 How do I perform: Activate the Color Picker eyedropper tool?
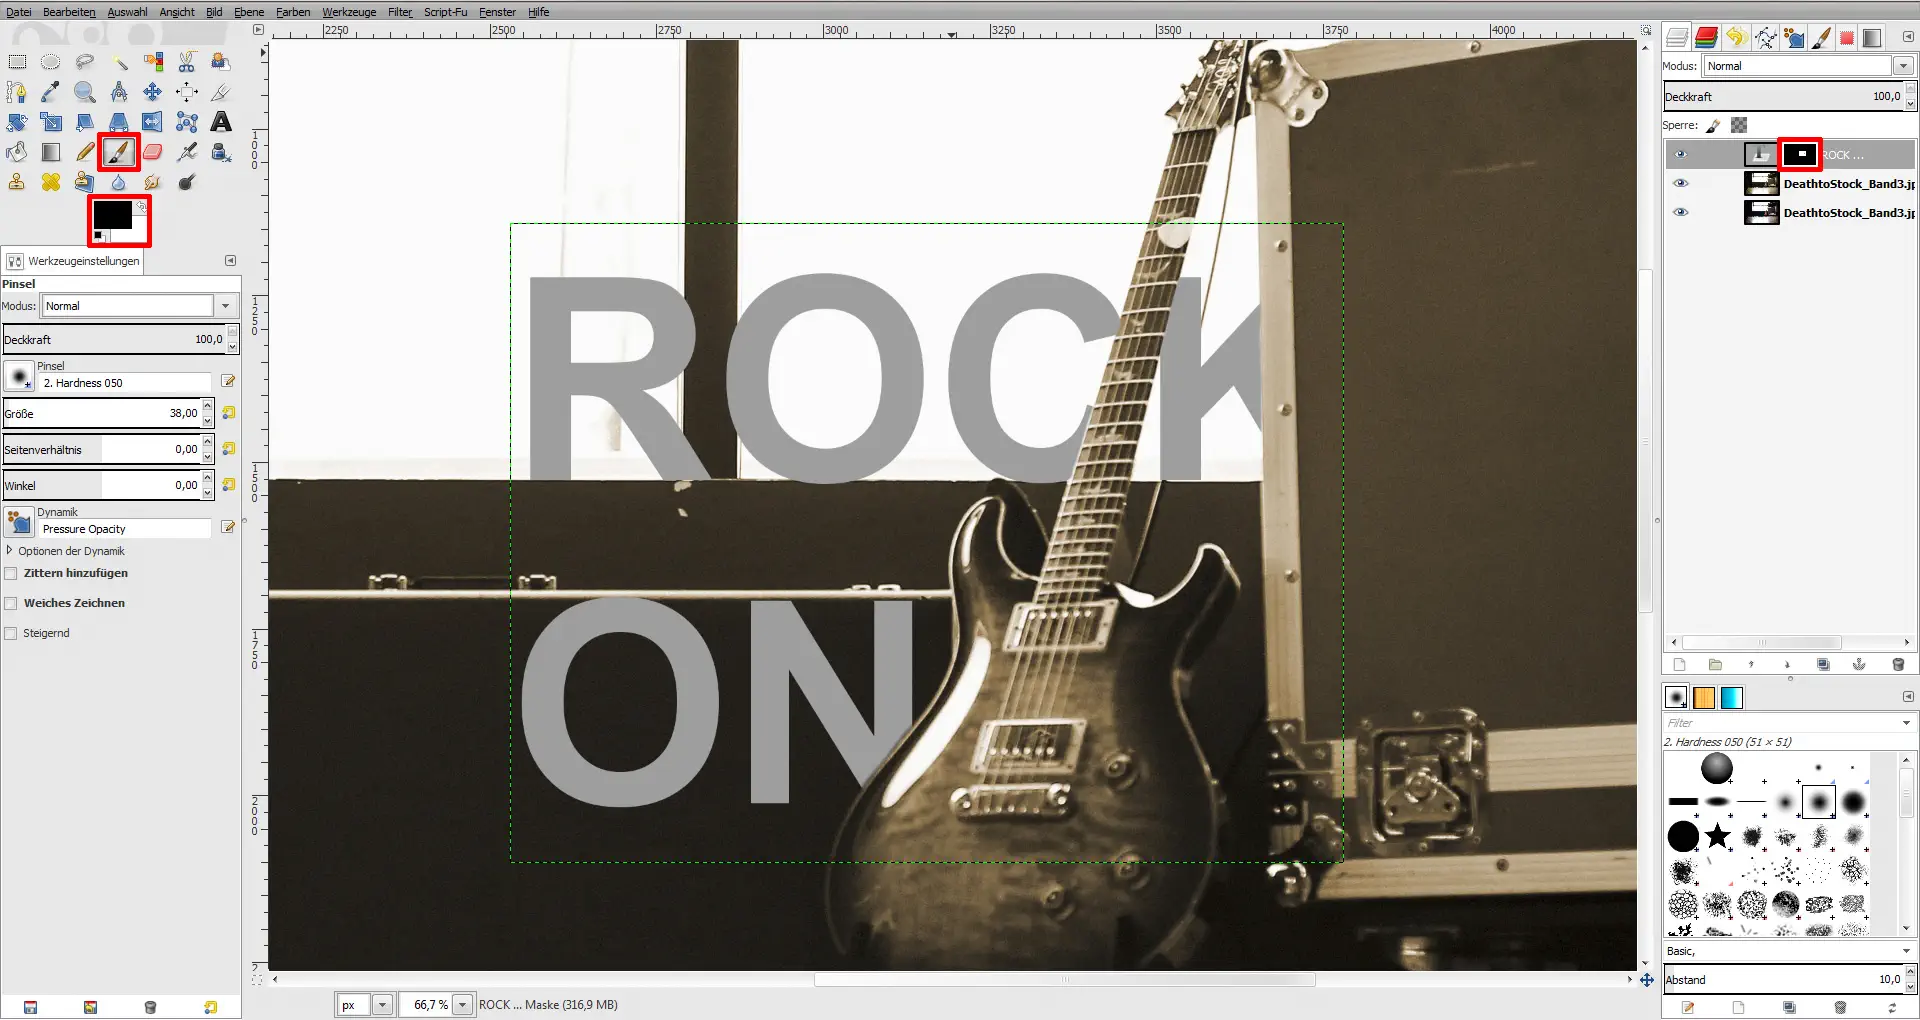(50, 92)
